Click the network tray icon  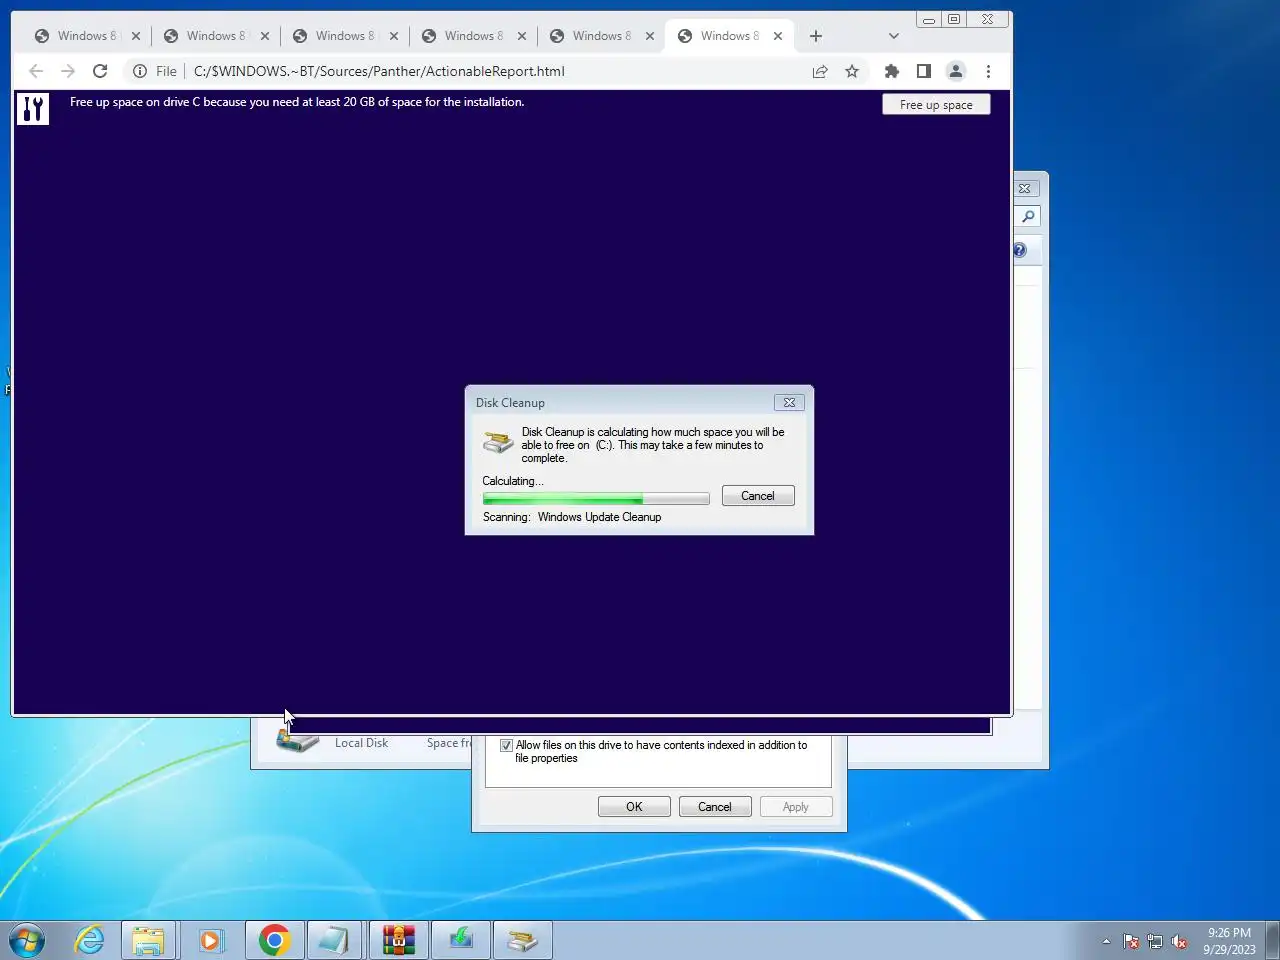tap(1155, 942)
